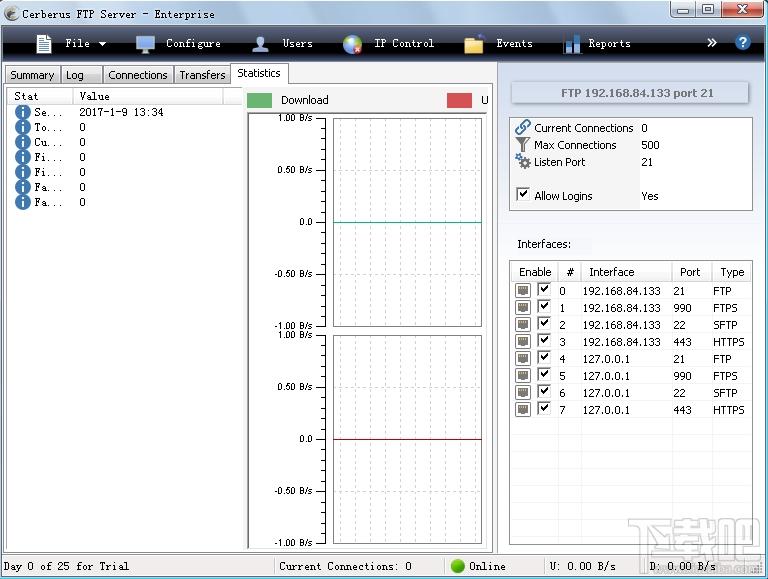The width and height of the screenshot is (768, 579).
Task: Sort by the Value column header
Action: [x=148, y=96]
